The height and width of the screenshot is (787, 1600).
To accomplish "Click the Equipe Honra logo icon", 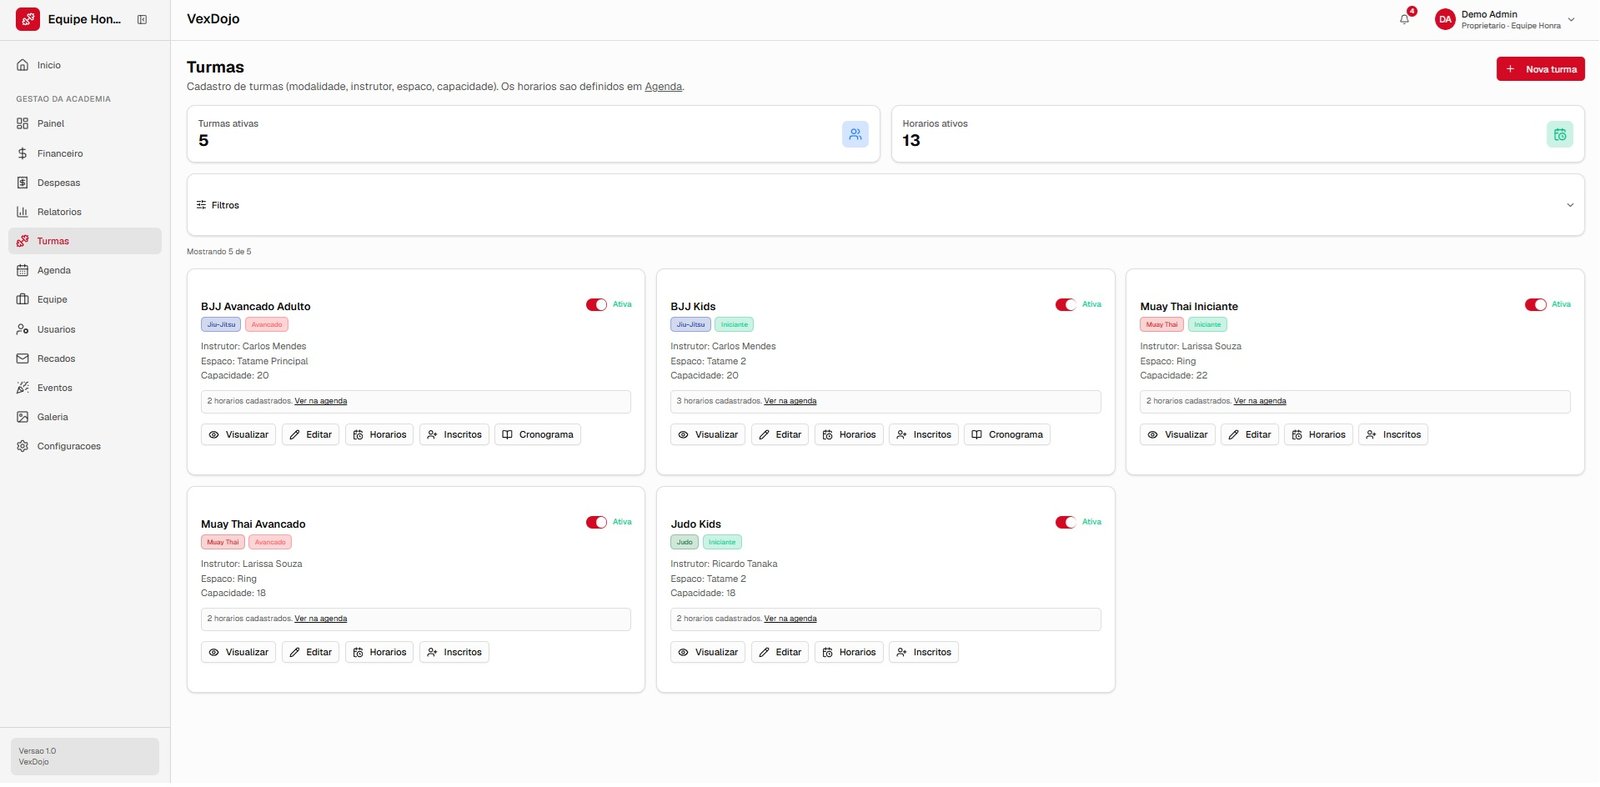I will click(x=28, y=19).
